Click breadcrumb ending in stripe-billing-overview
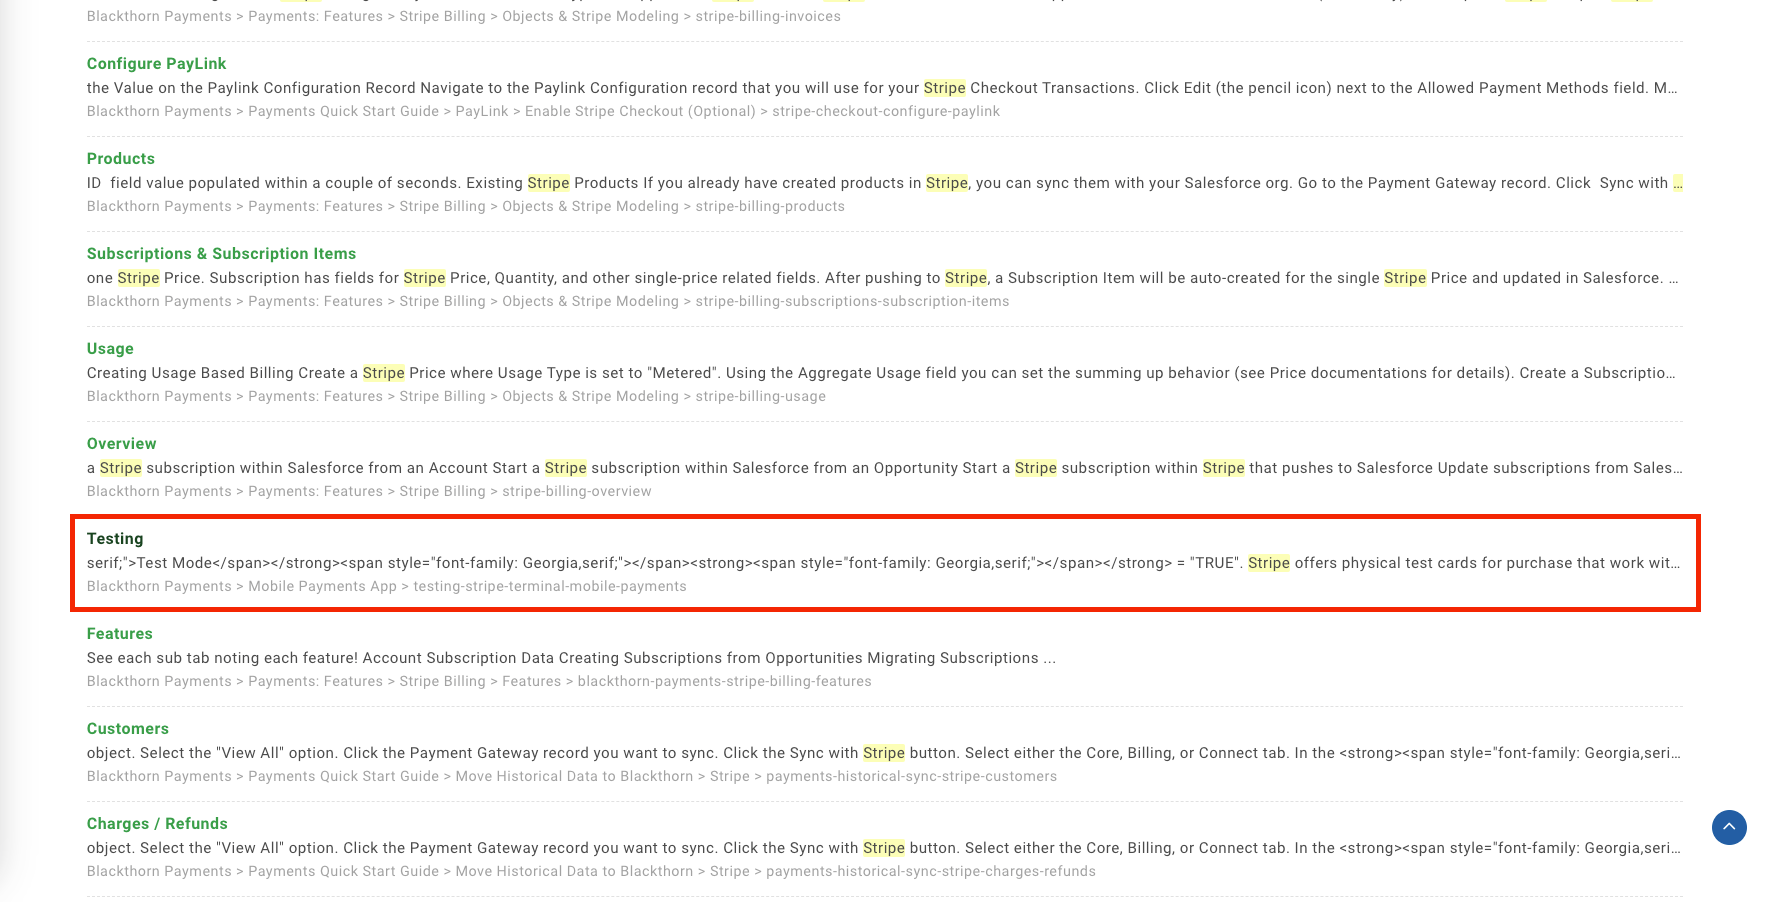 pos(369,491)
